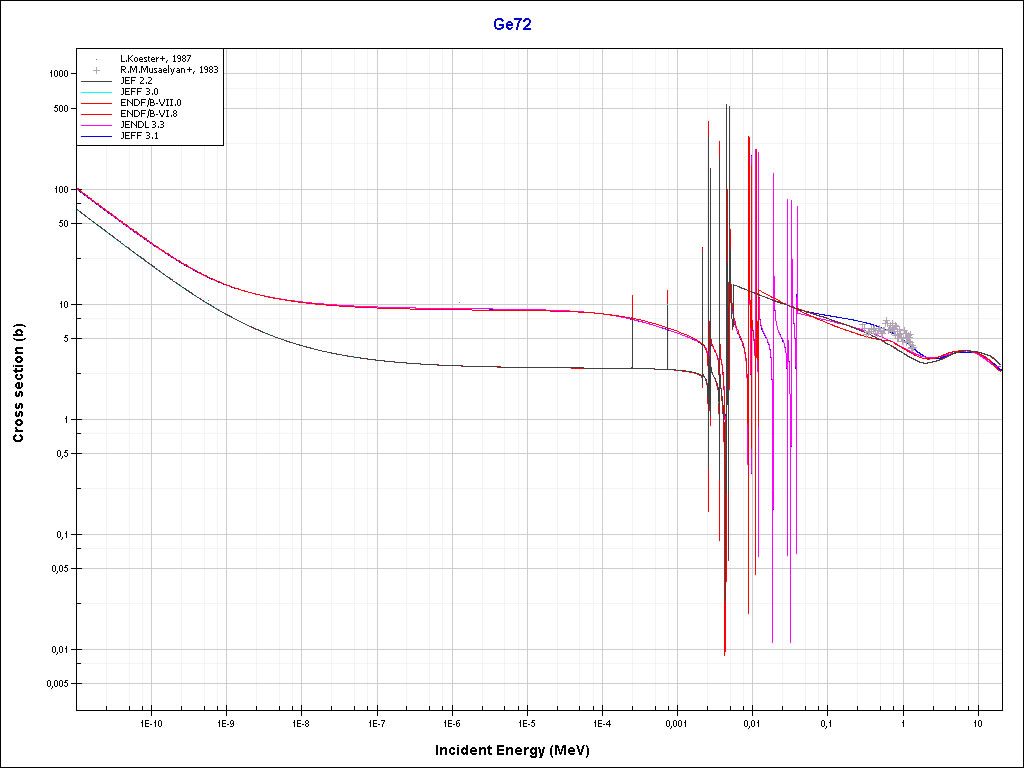Screen dimensions: 1024x768
Task: Click the JEFF 3.1 legend label
Action: pyautogui.click(x=139, y=136)
